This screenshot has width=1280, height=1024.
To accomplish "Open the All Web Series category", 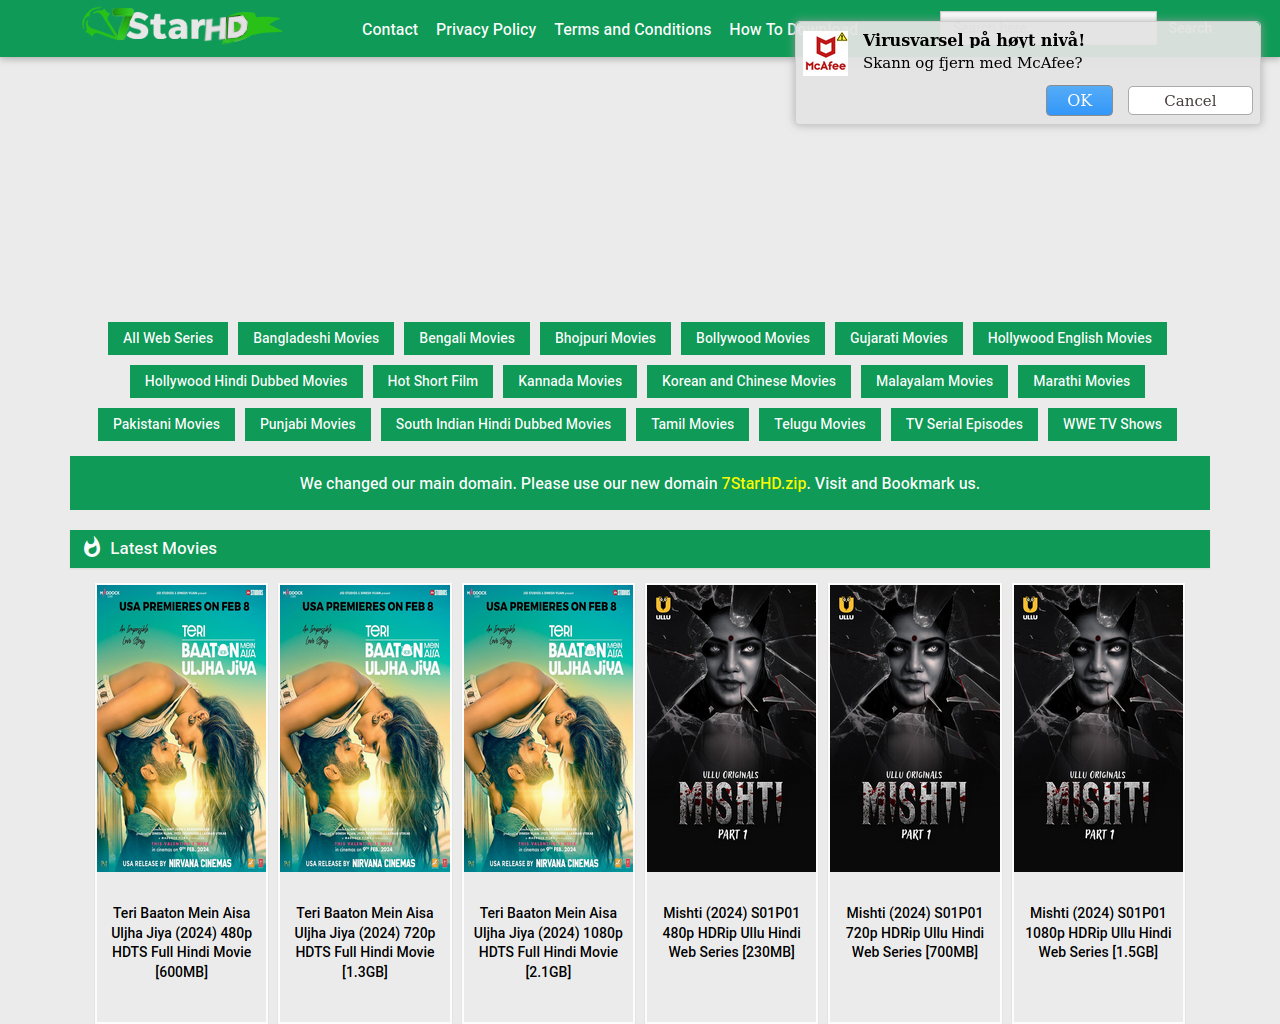I will [x=168, y=338].
